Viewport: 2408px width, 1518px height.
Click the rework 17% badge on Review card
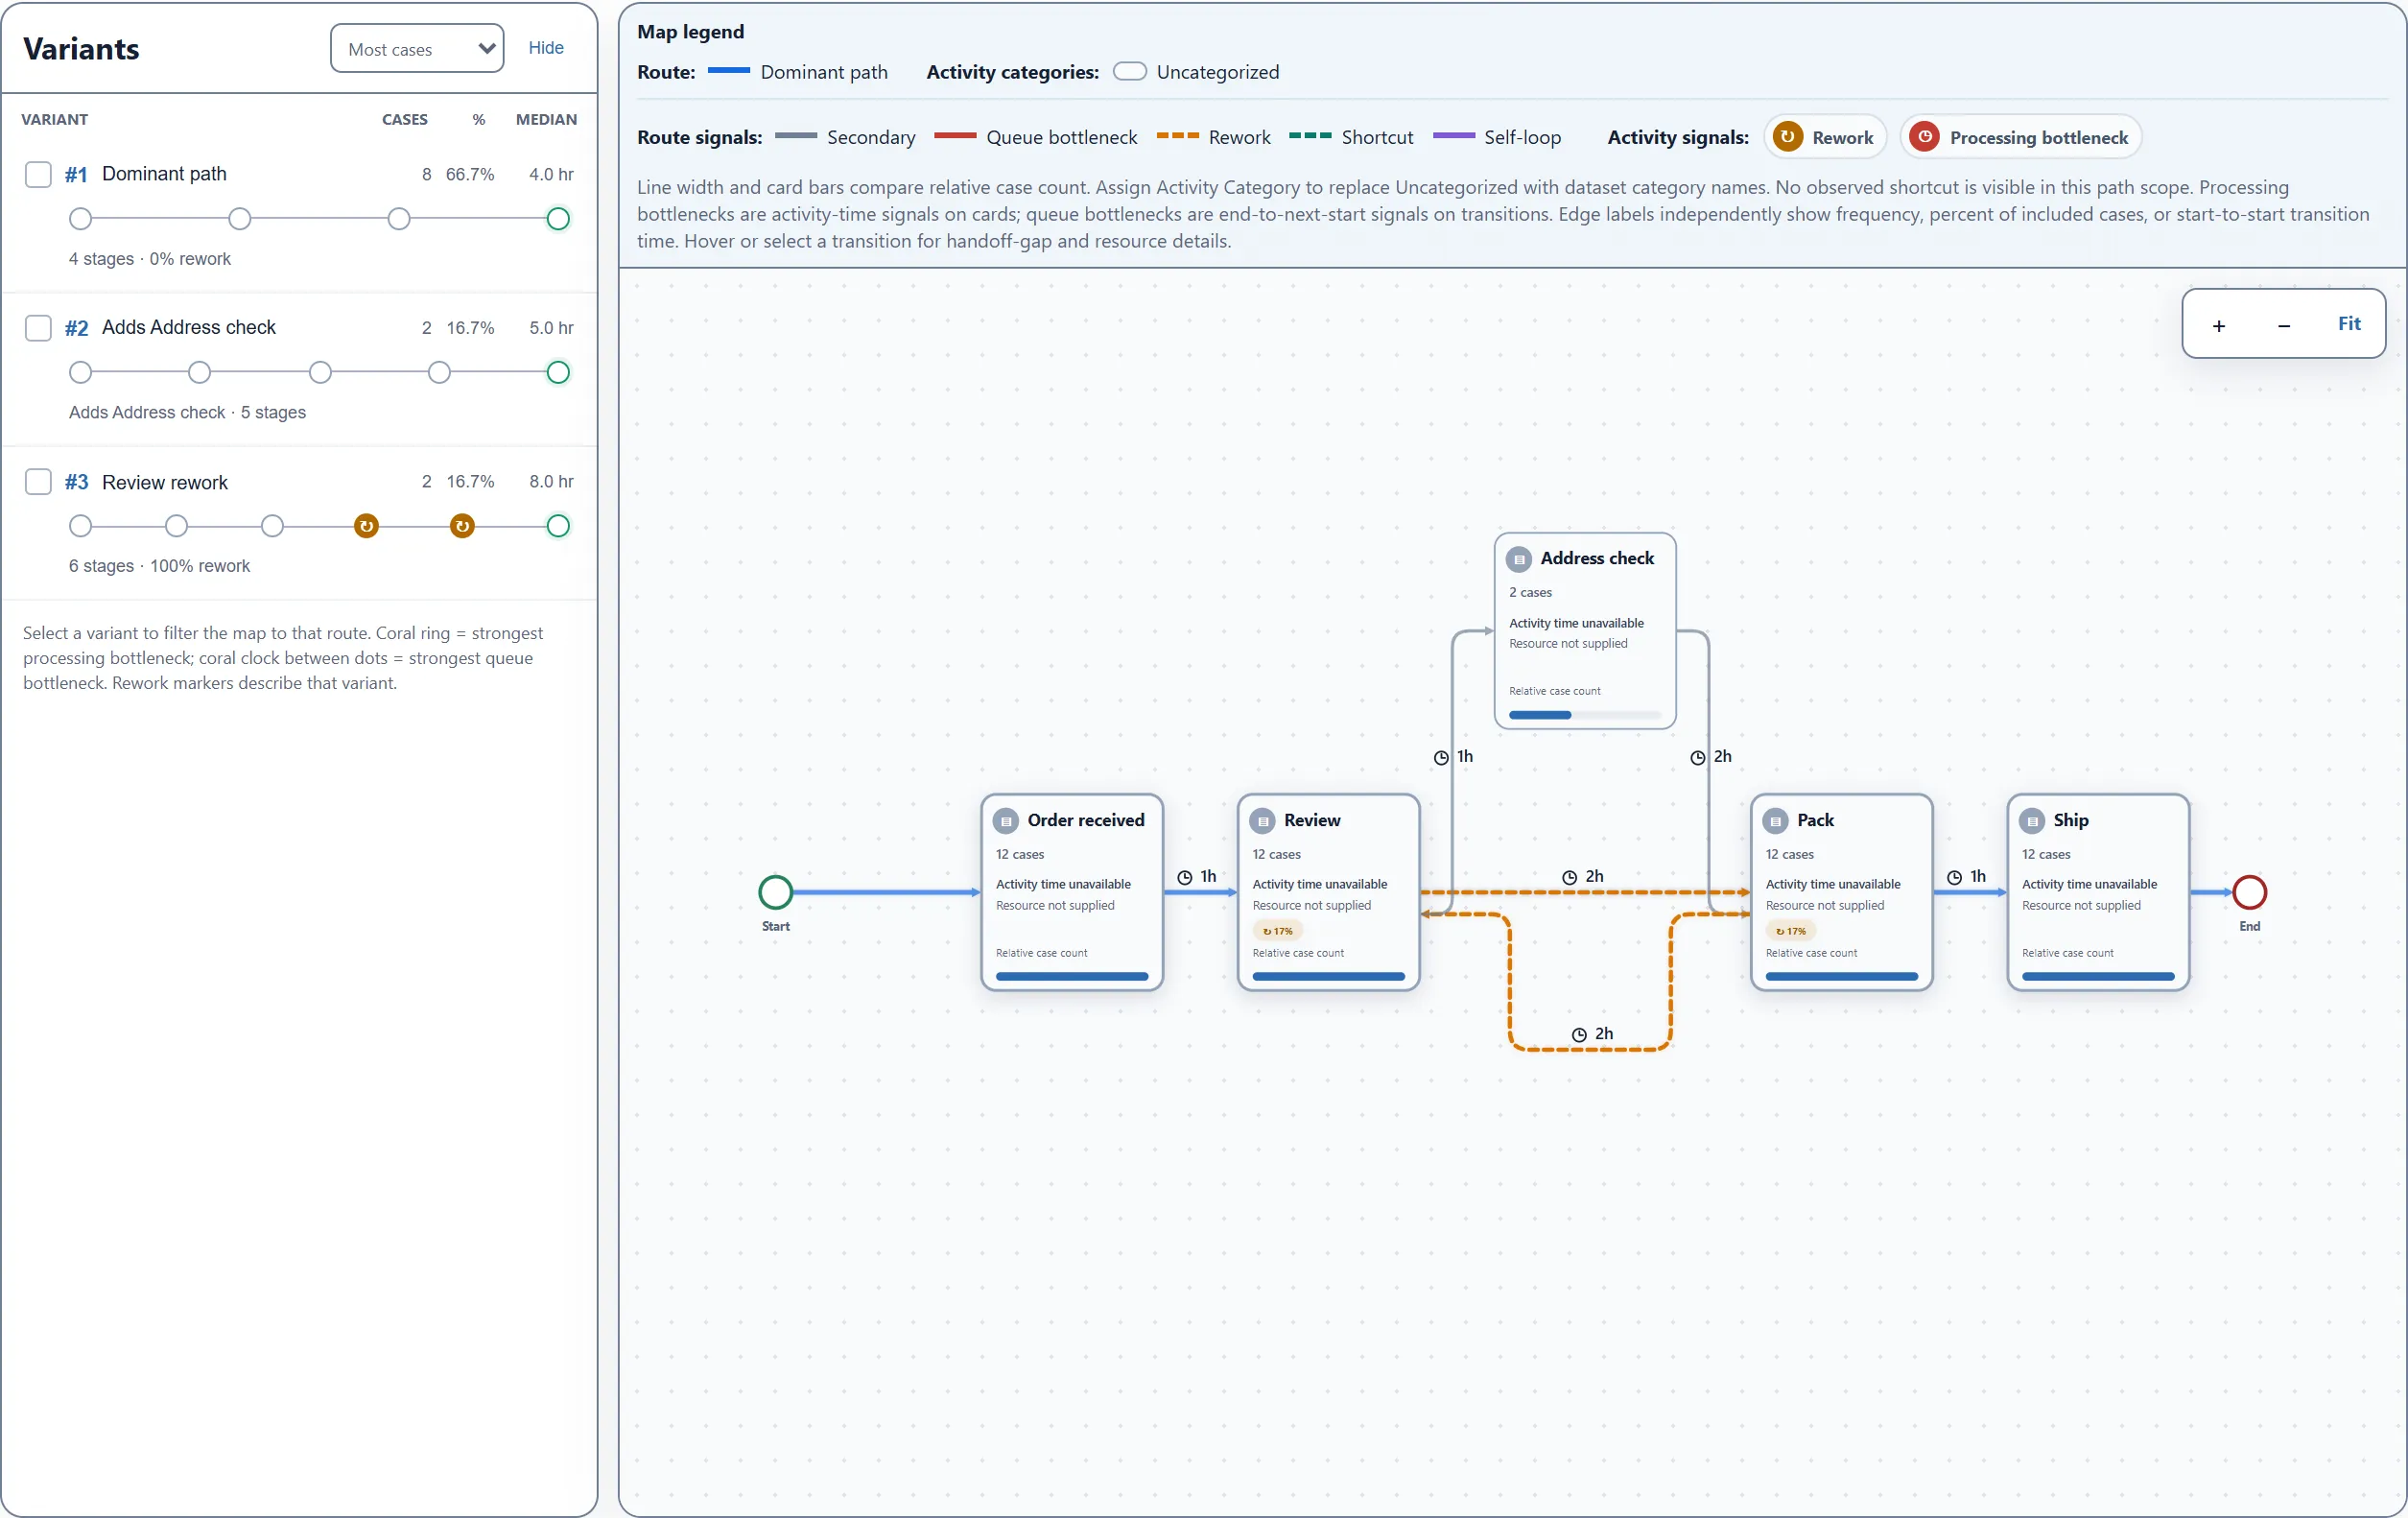click(1277, 931)
